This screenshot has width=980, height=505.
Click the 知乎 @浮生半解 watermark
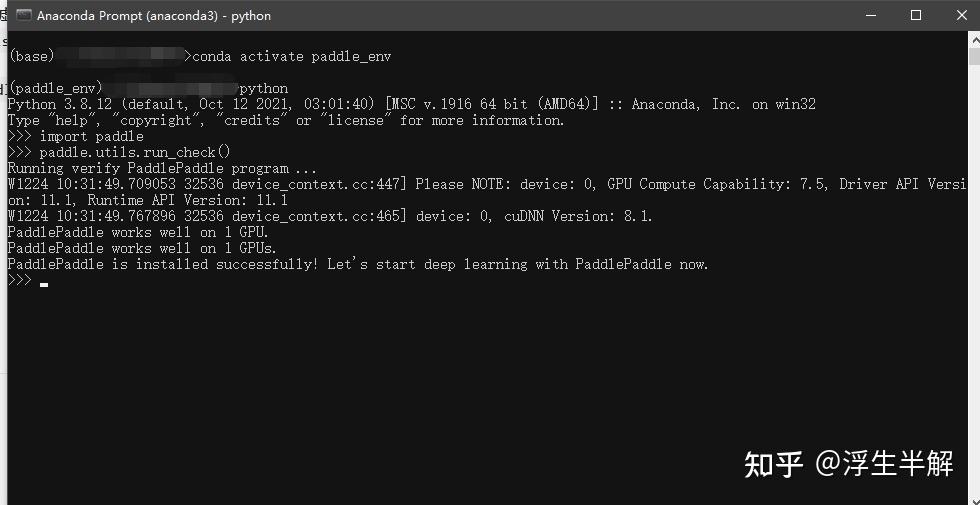(x=849, y=464)
